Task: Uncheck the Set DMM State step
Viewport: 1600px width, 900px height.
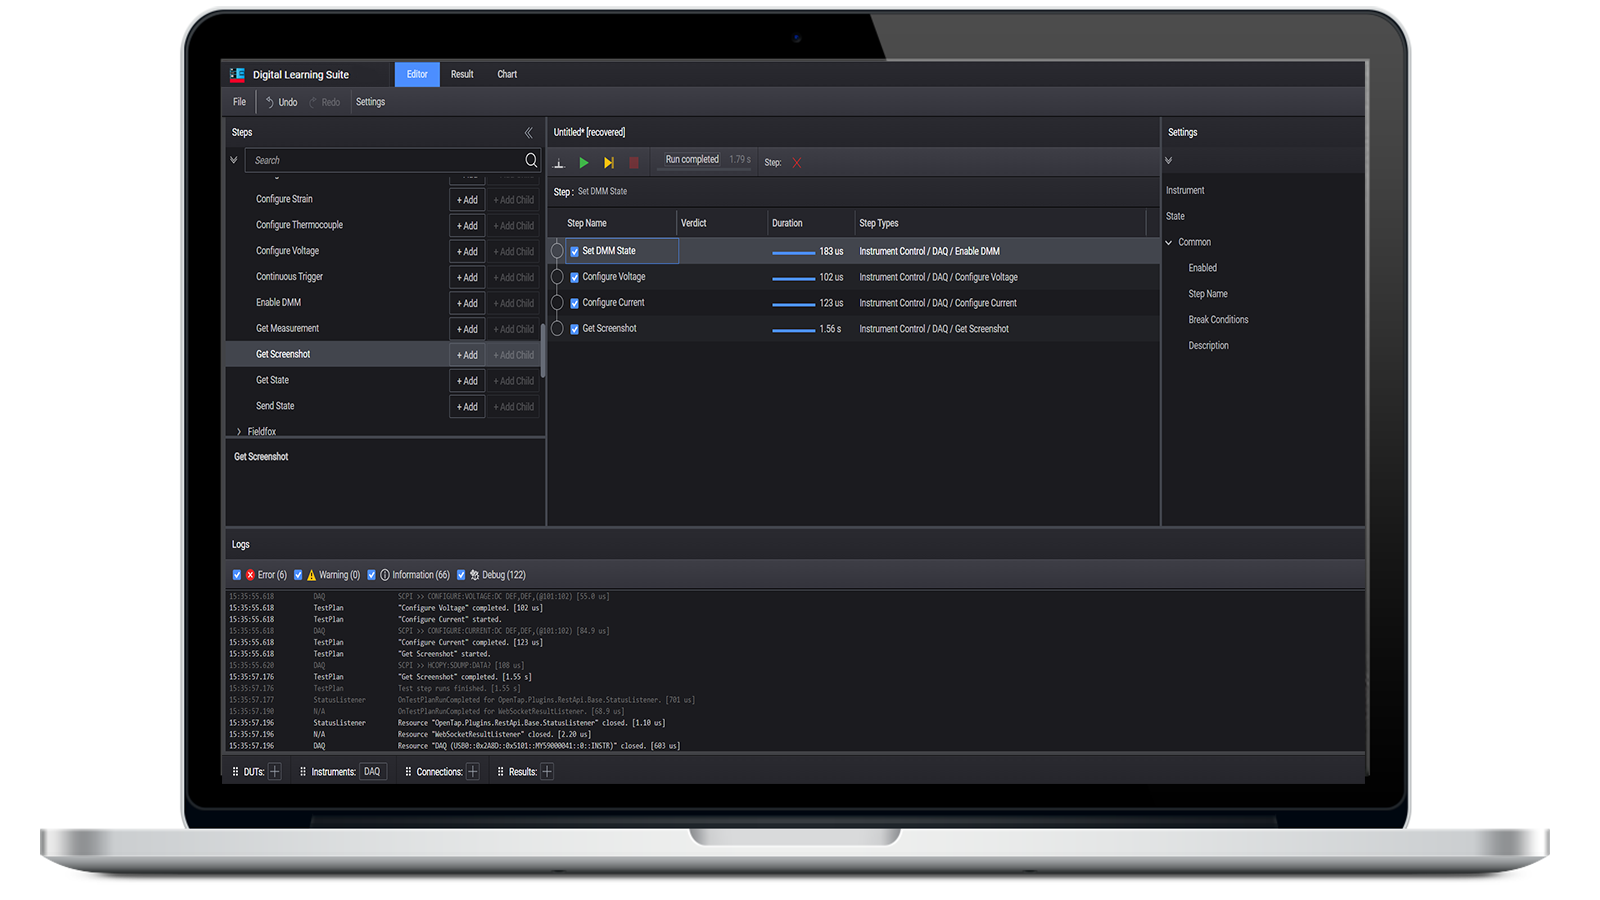Action: pyautogui.click(x=574, y=251)
